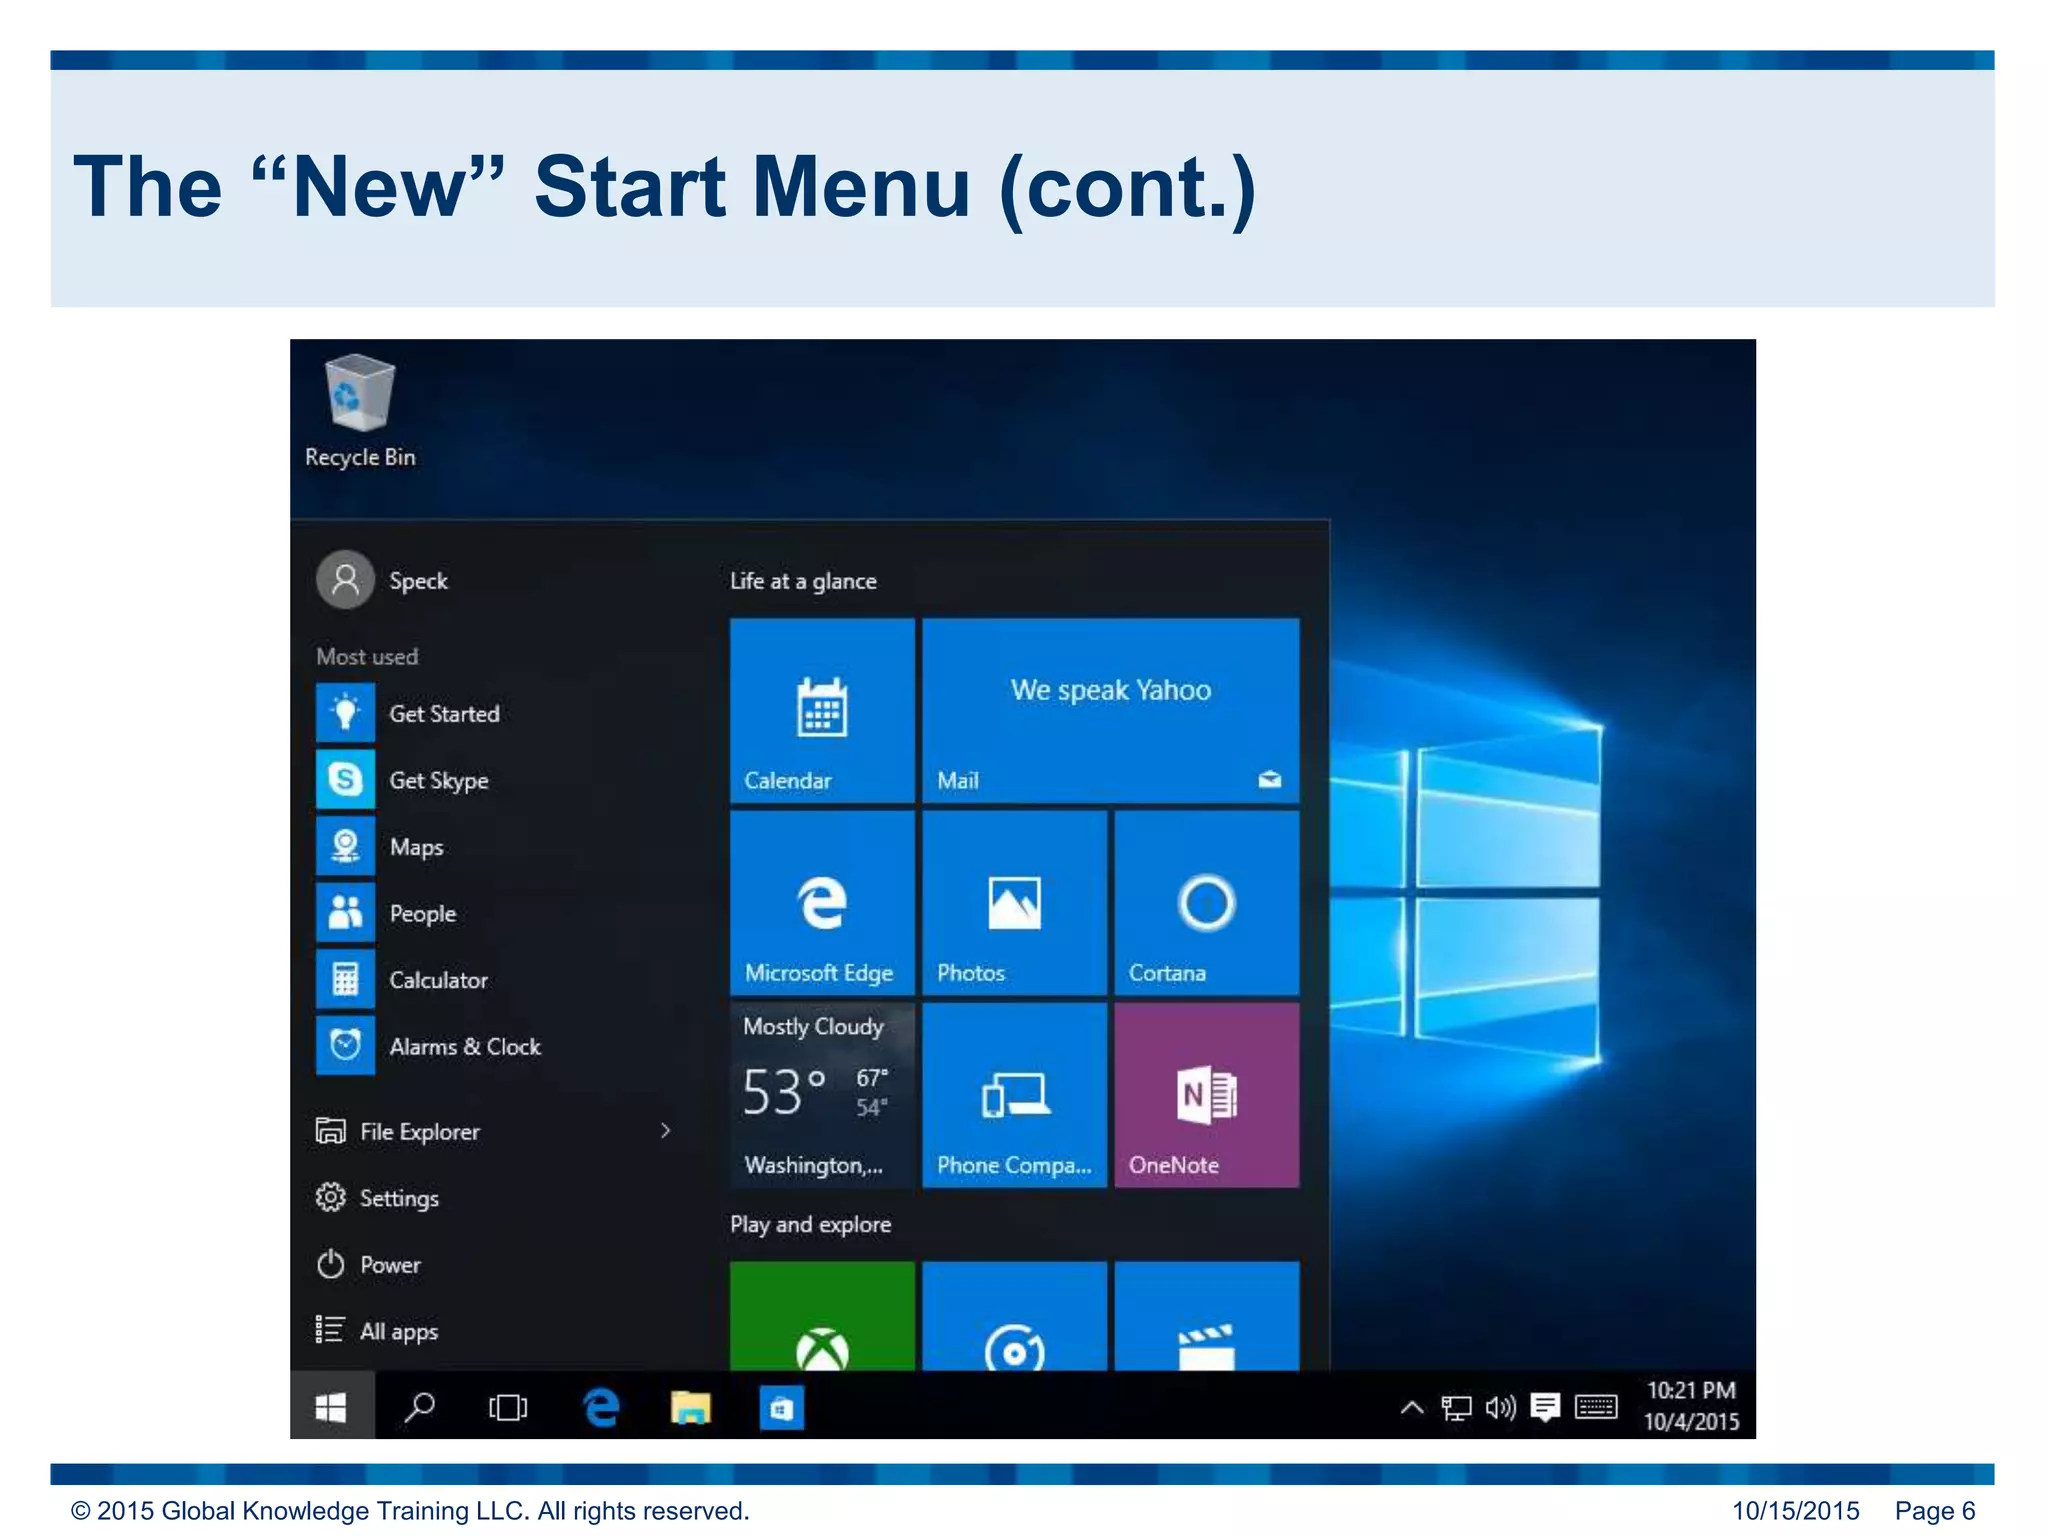
Task: Click the Power option
Action: pyautogui.click(x=368, y=1265)
